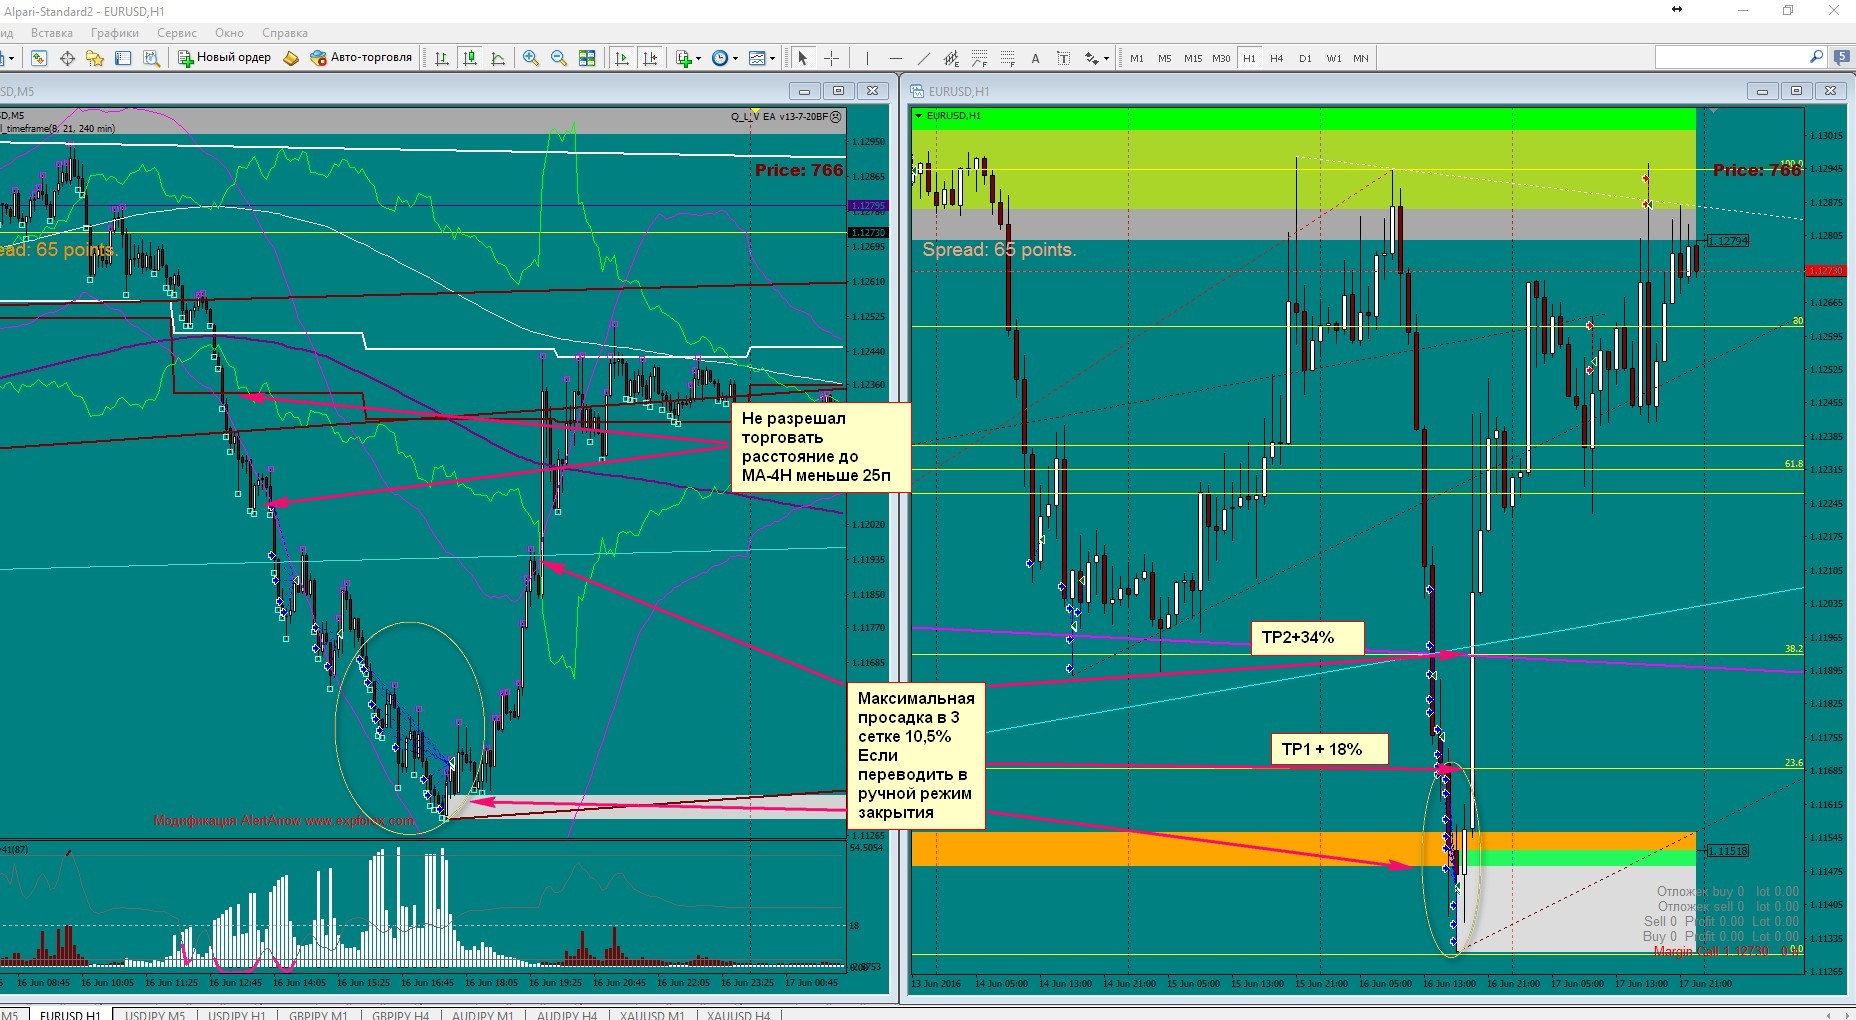Open the Strategy Tester icon

click(151, 58)
